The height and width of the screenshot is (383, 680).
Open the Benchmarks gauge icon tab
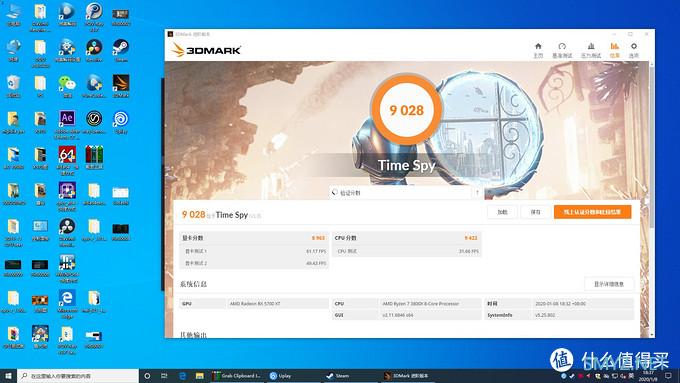pyautogui.click(x=562, y=50)
